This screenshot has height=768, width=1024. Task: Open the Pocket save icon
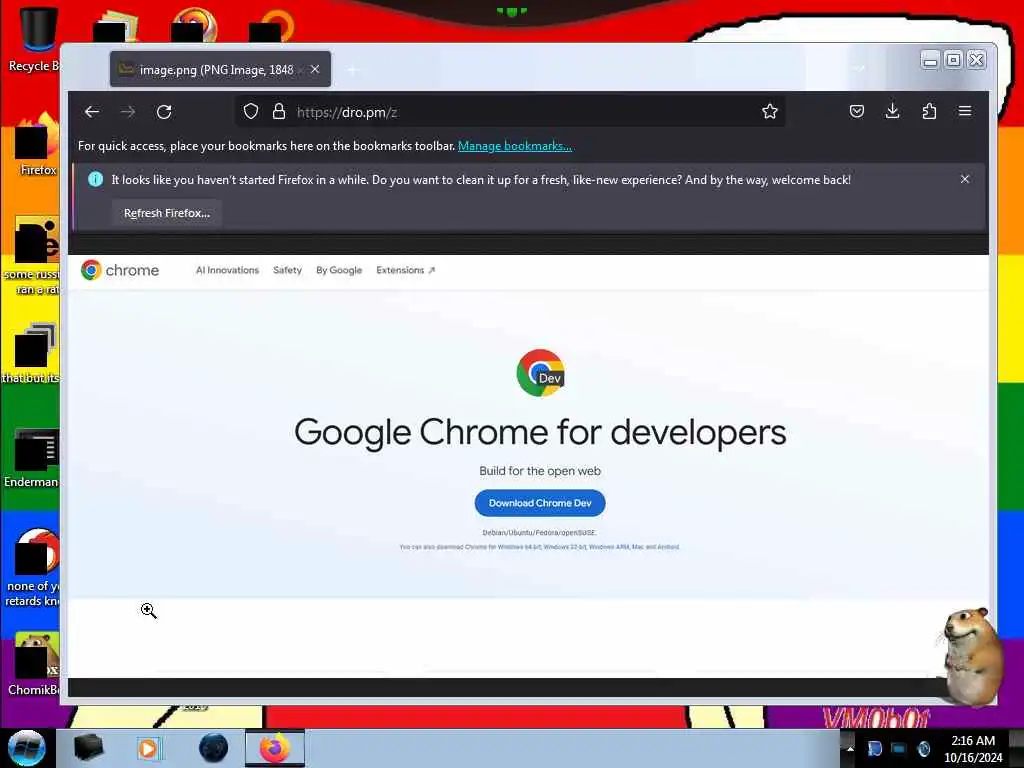coord(857,112)
